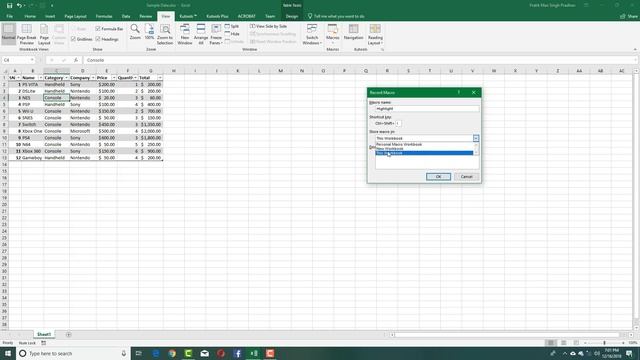This screenshot has height=360, width=640.
Task: Save workbook from quick access toolbar
Action: point(9,6)
